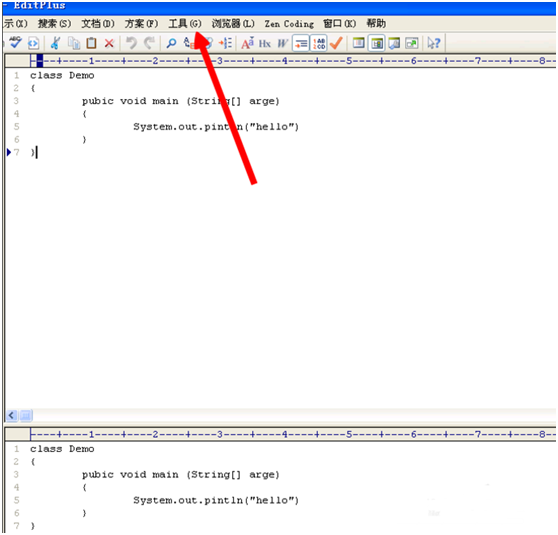Click the horizontal scrollbar left arrow
The image size is (558, 535).
click(x=12, y=415)
